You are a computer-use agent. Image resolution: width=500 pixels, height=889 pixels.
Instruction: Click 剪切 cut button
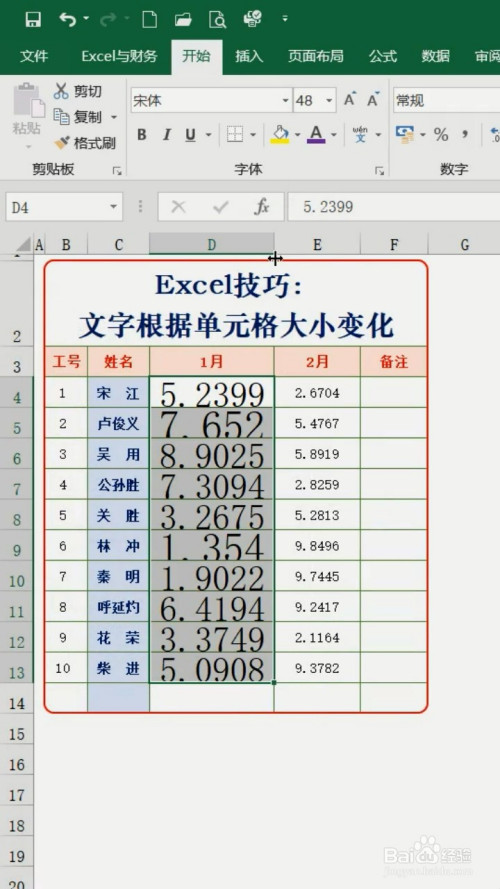pos(78,91)
